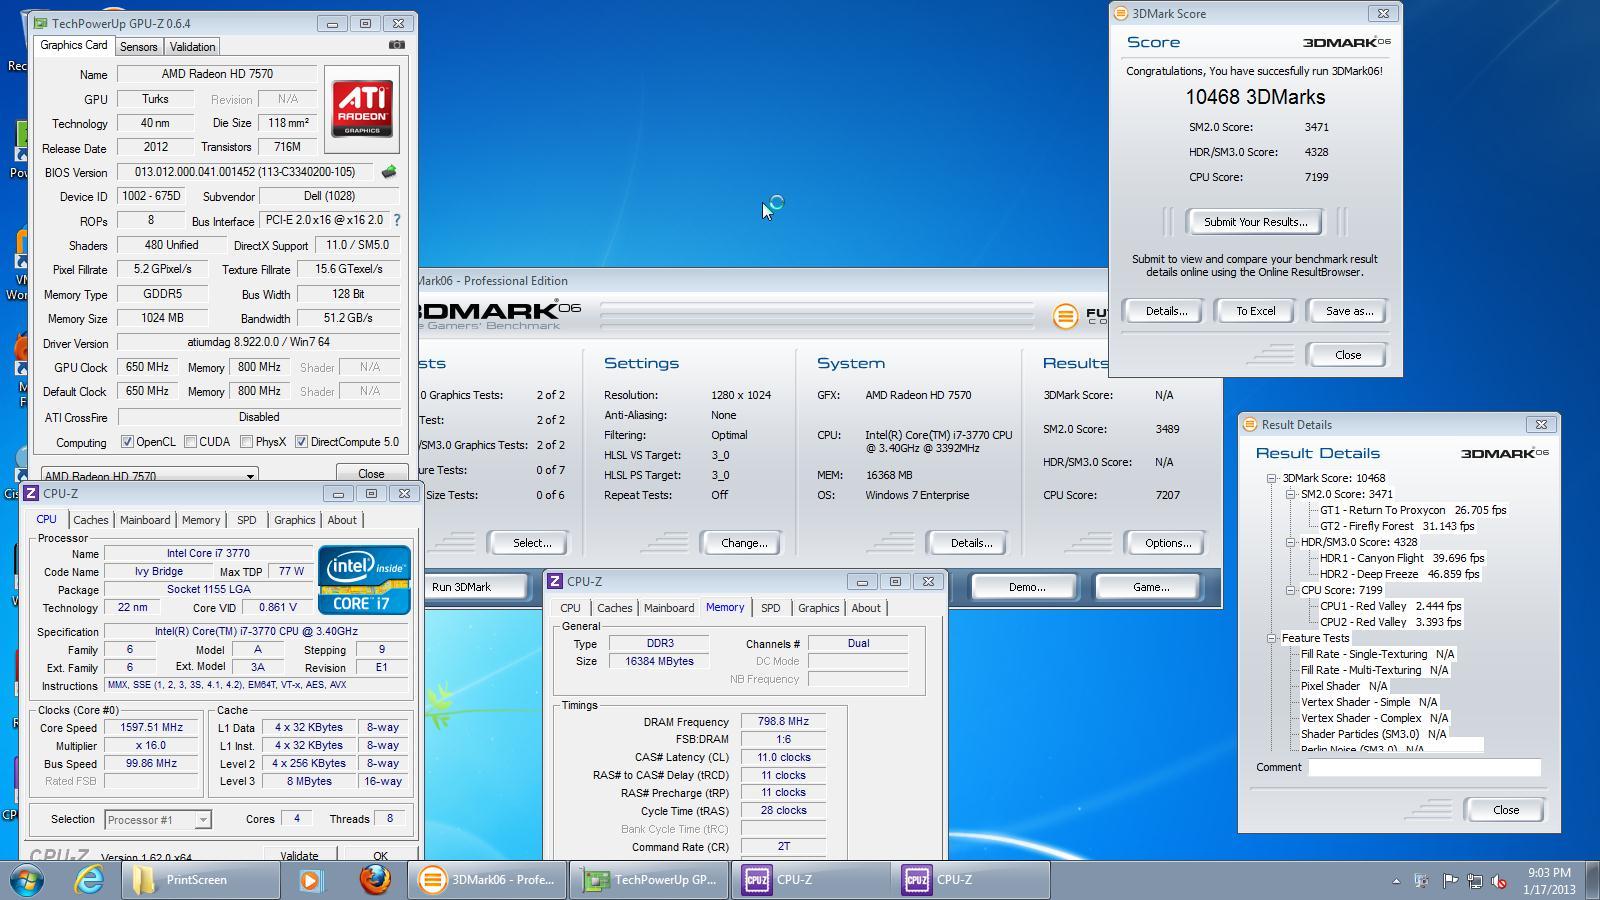Click the BIOS save chip icon in GPU-Z

pos(388,172)
